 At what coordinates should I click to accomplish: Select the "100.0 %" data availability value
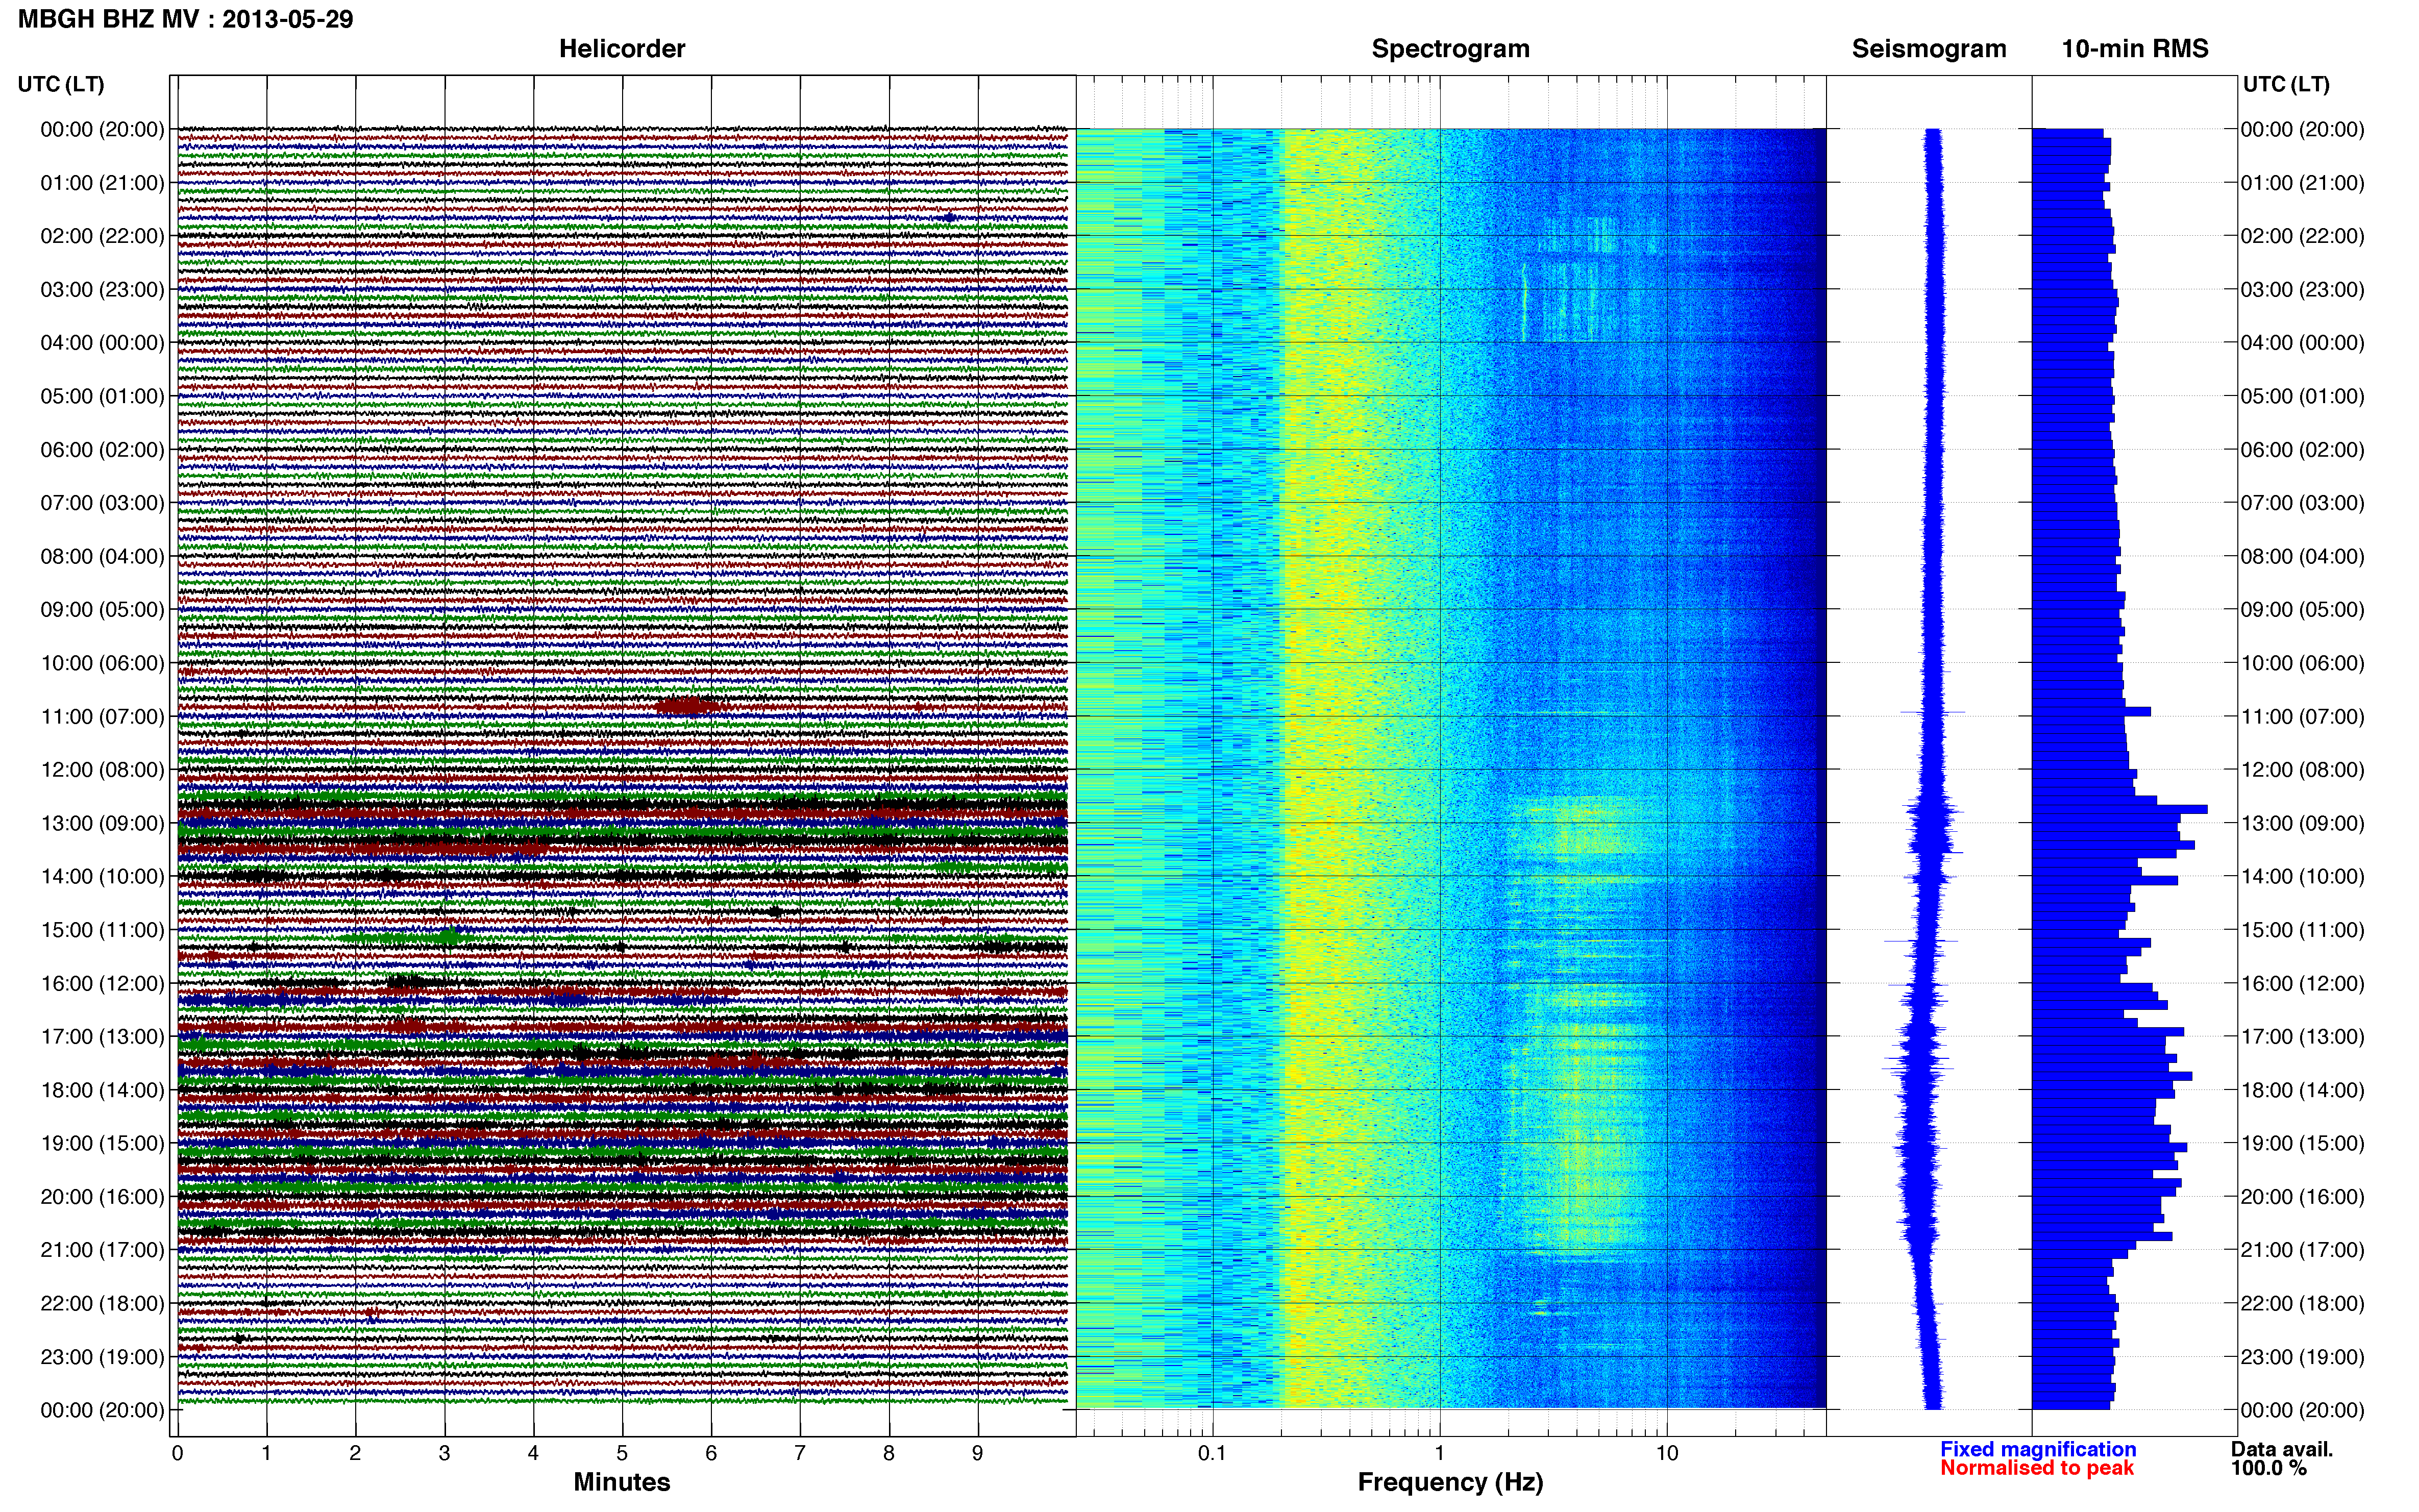tap(2269, 1468)
